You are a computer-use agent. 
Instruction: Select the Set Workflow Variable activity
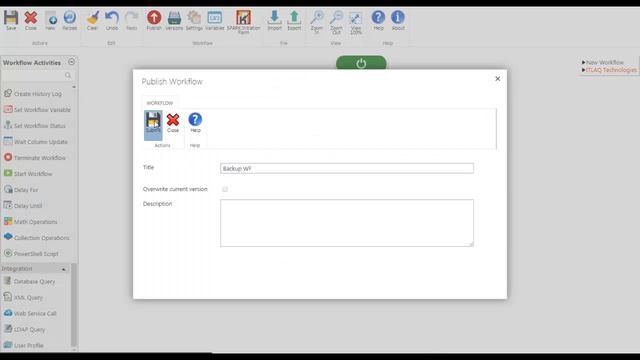37,109
